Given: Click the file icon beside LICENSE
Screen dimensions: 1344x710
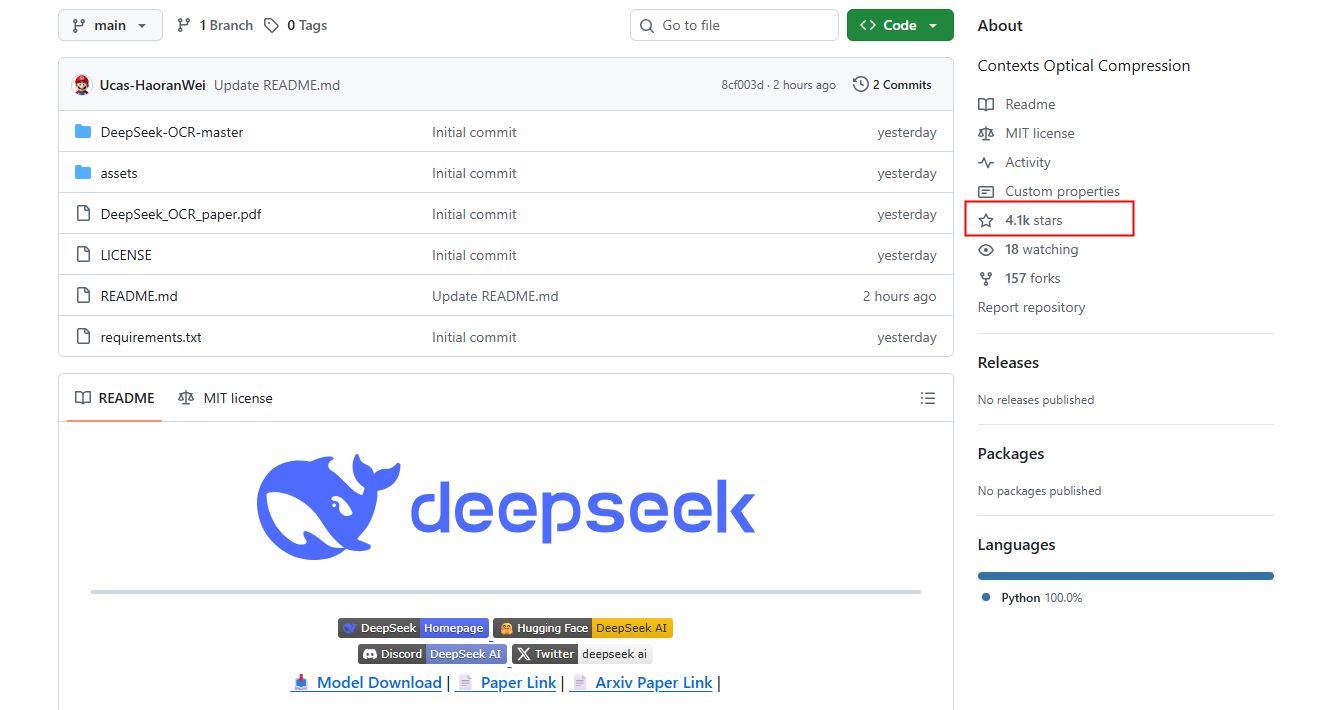Looking at the screenshot, I should click(x=83, y=255).
